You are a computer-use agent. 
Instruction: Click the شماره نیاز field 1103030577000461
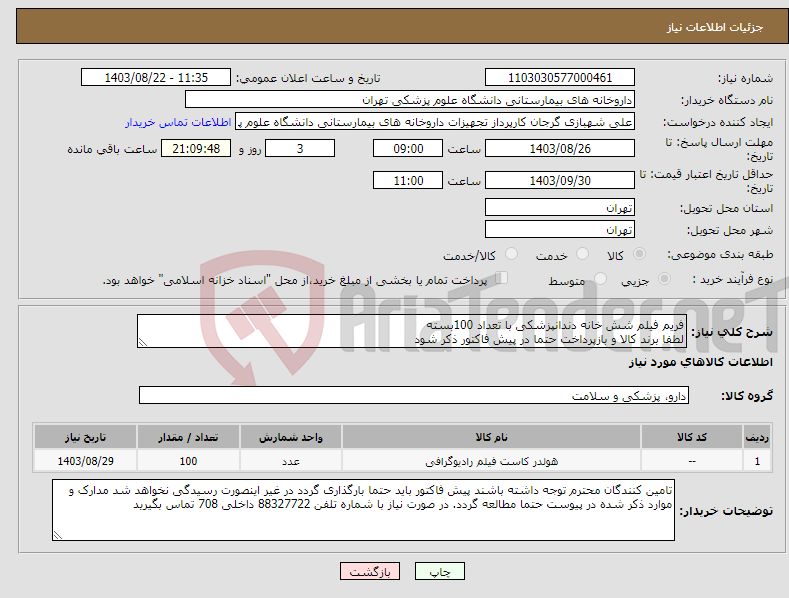pos(560,78)
